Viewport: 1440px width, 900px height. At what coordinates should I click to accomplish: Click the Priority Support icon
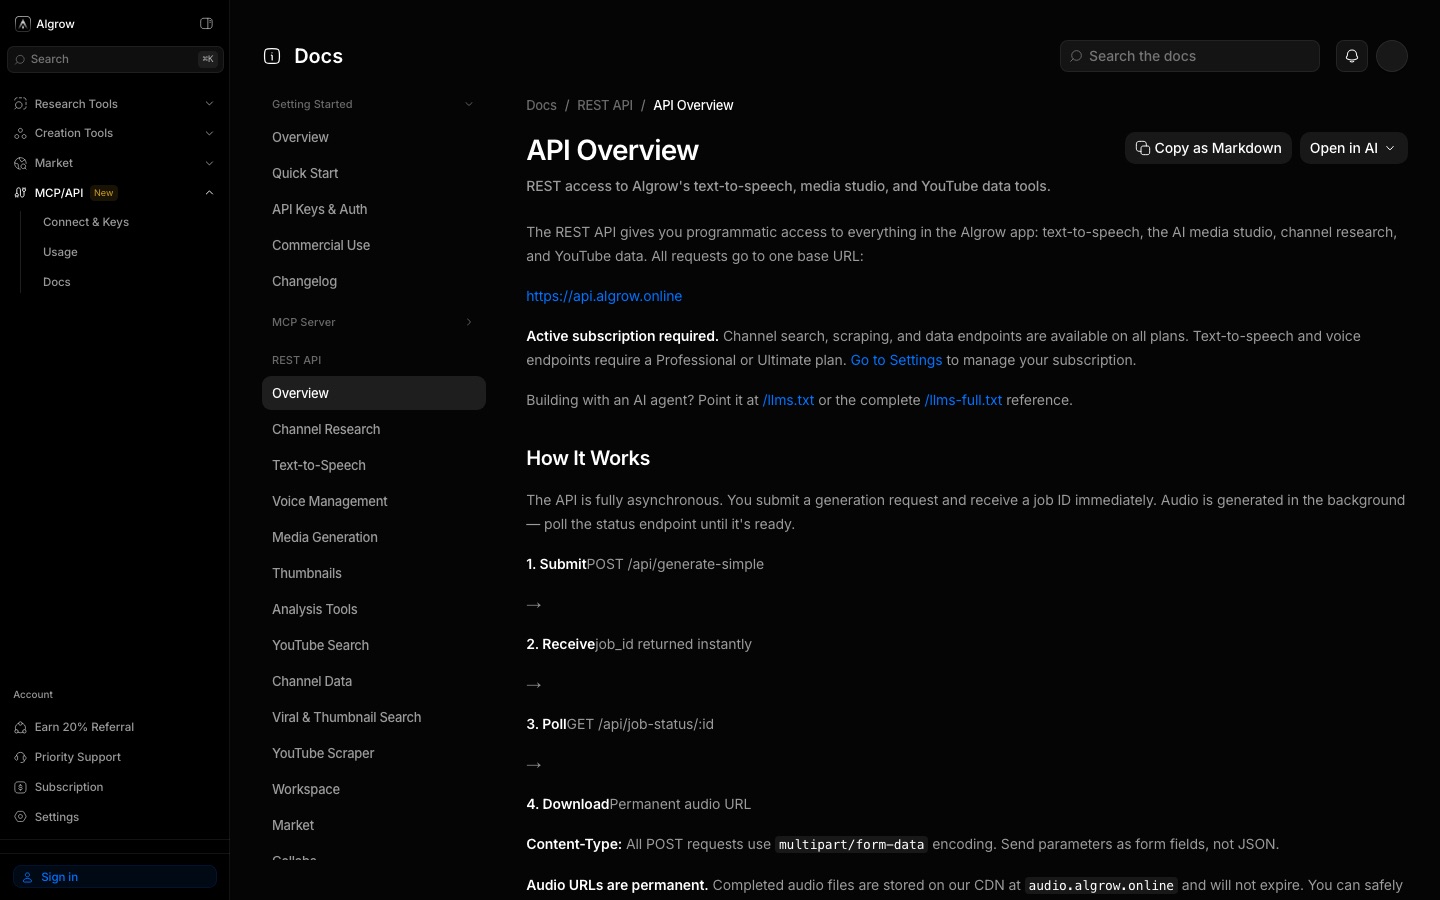[x=20, y=757]
